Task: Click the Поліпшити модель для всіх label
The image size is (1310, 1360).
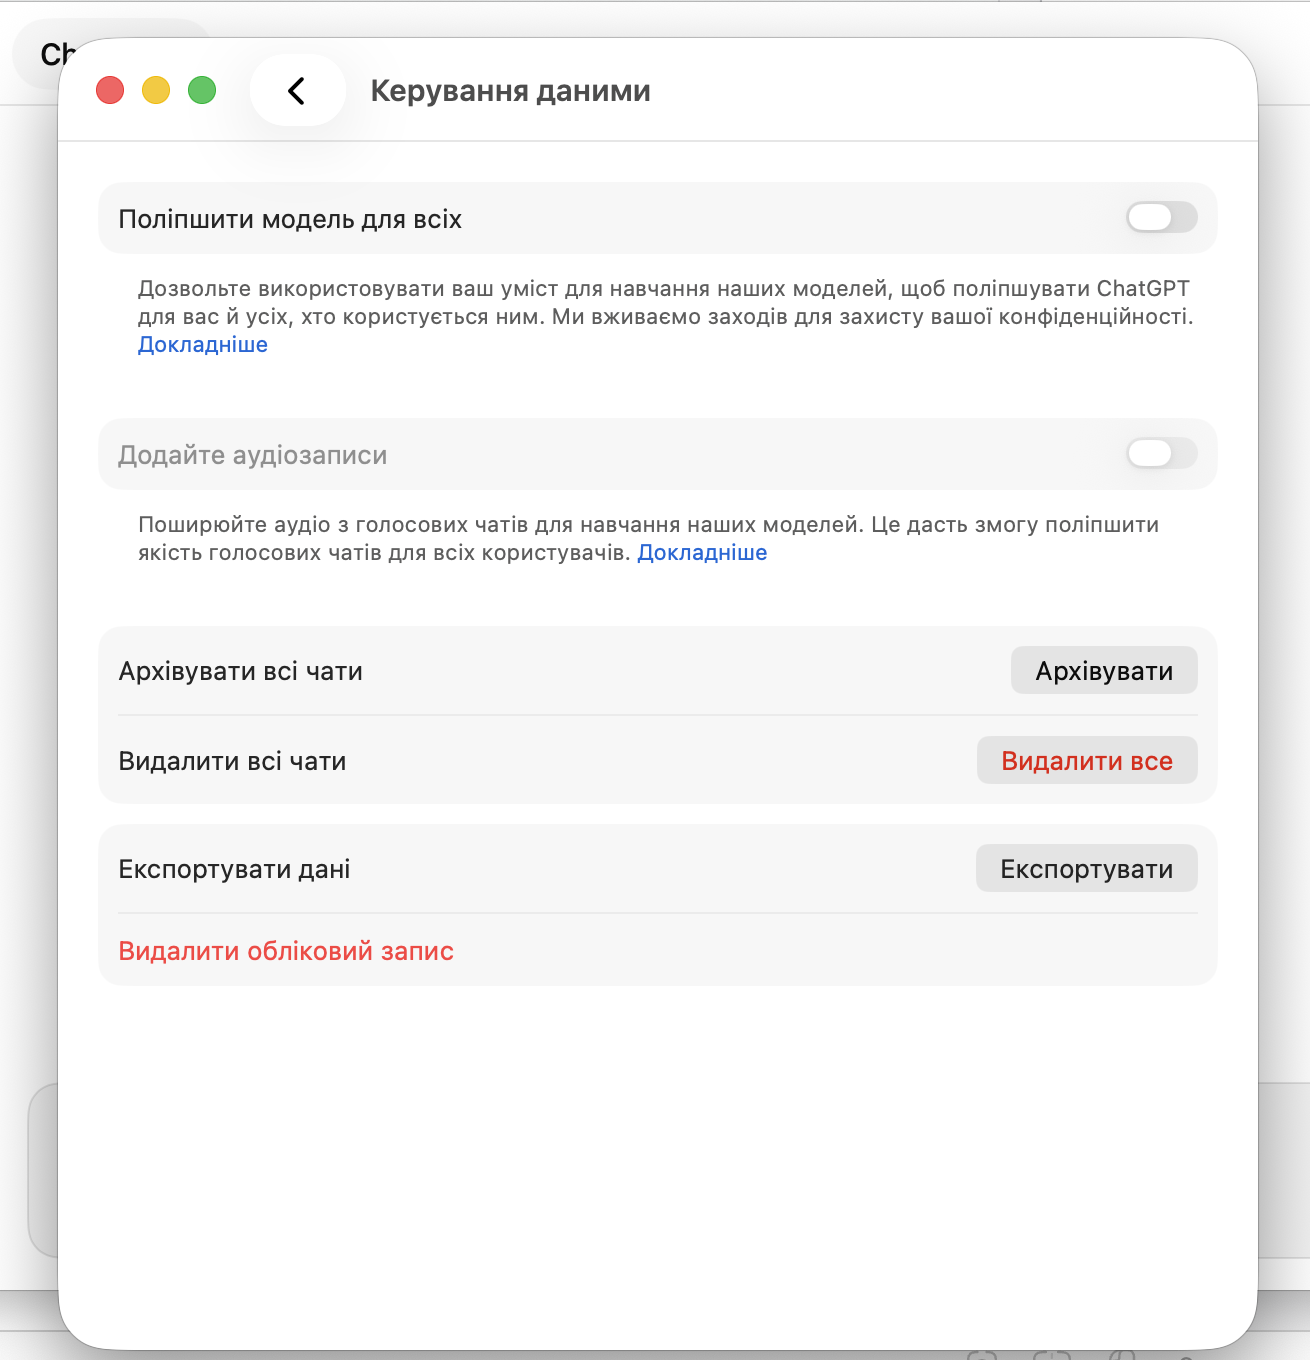Action: (x=290, y=219)
